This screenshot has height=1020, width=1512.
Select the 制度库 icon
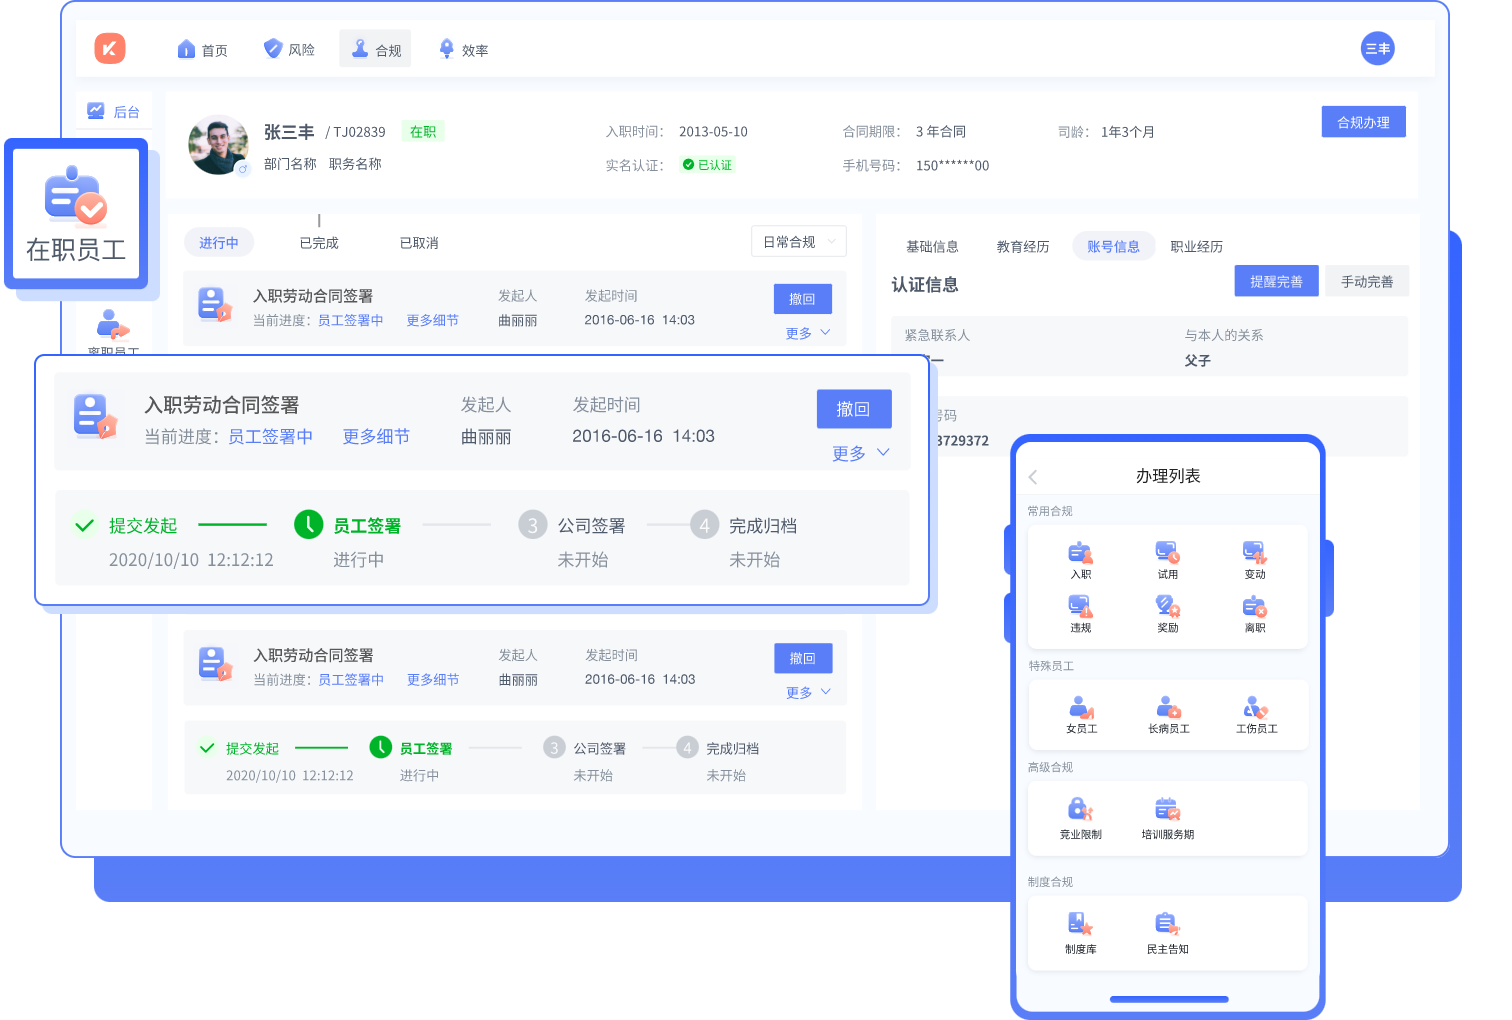coord(1080,925)
